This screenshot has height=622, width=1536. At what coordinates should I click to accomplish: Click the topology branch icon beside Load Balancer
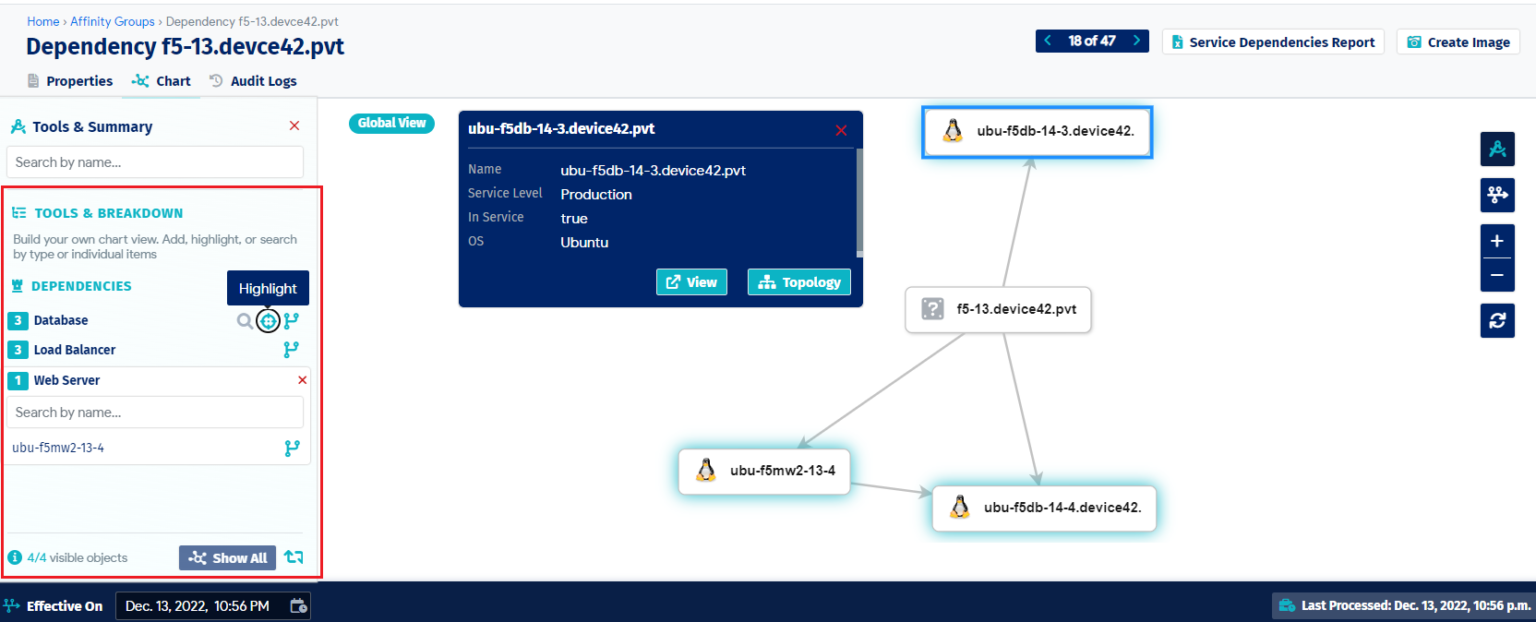(292, 349)
